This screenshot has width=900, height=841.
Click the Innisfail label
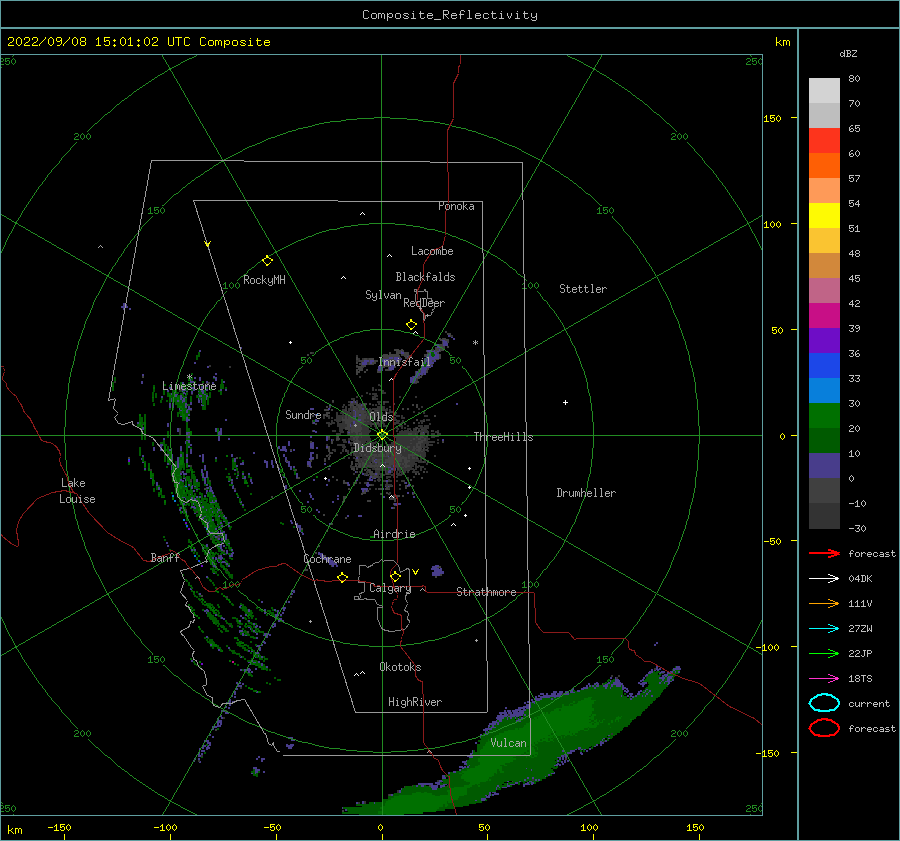(x=404, y=362)
